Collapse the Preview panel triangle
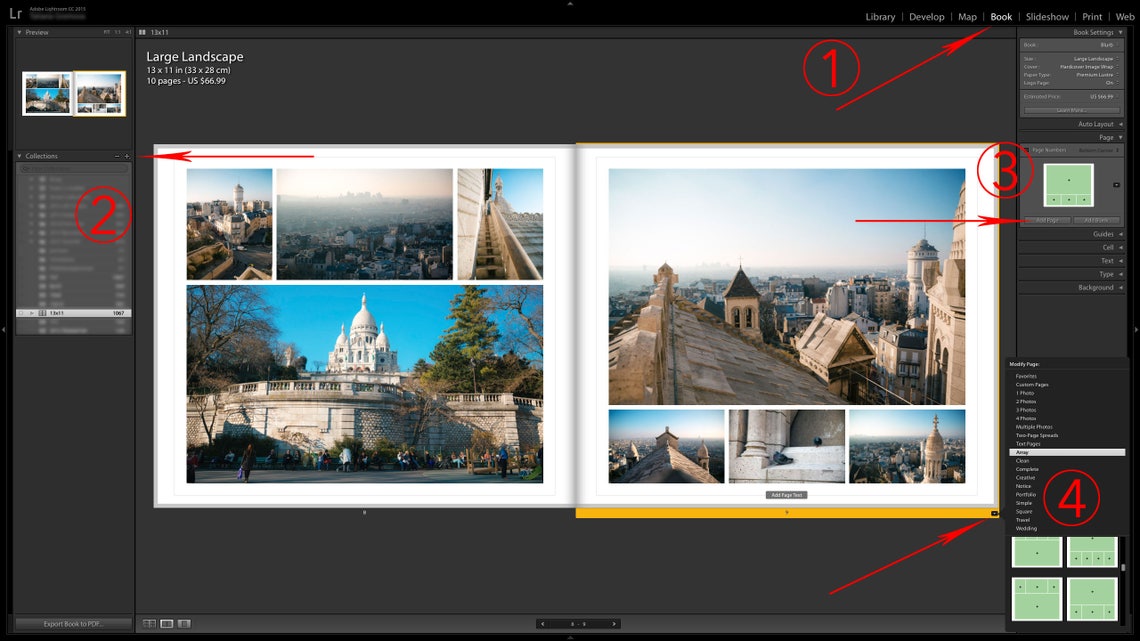1140x641 pixels. point(19,32)
